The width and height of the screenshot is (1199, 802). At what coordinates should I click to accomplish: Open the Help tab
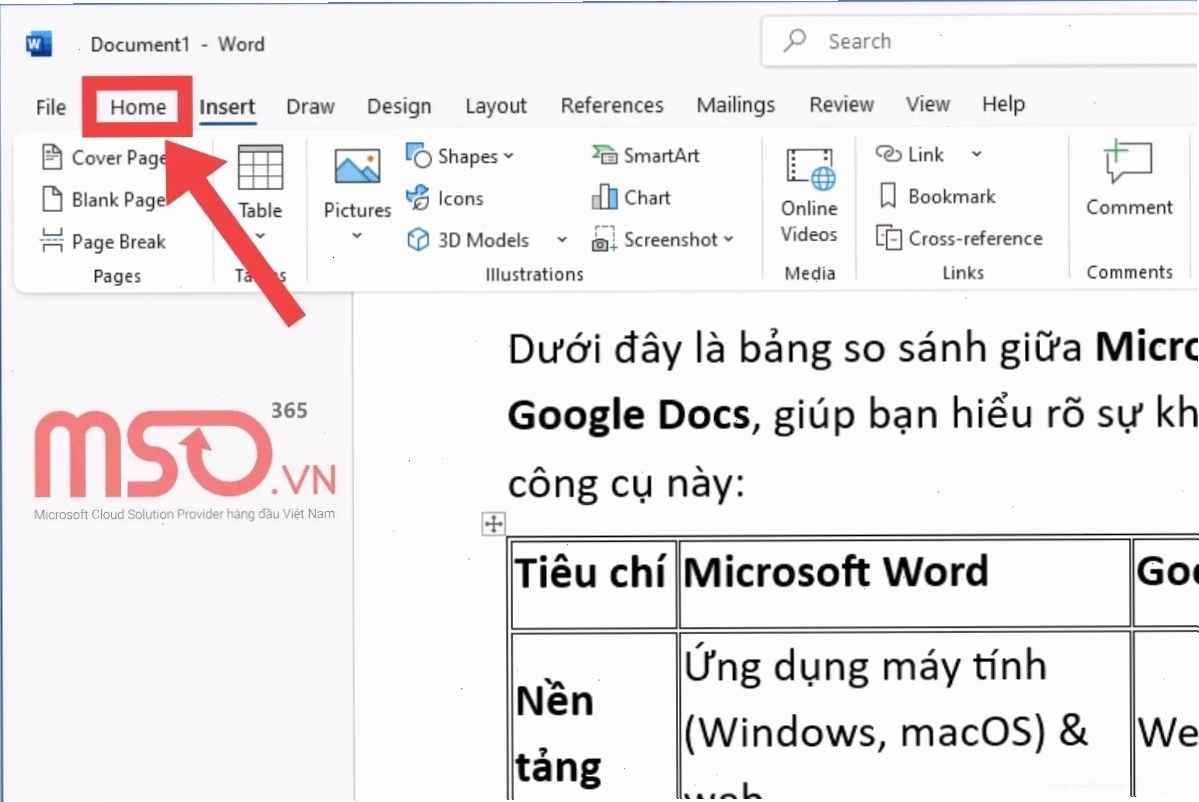(x=1003, y=104)
